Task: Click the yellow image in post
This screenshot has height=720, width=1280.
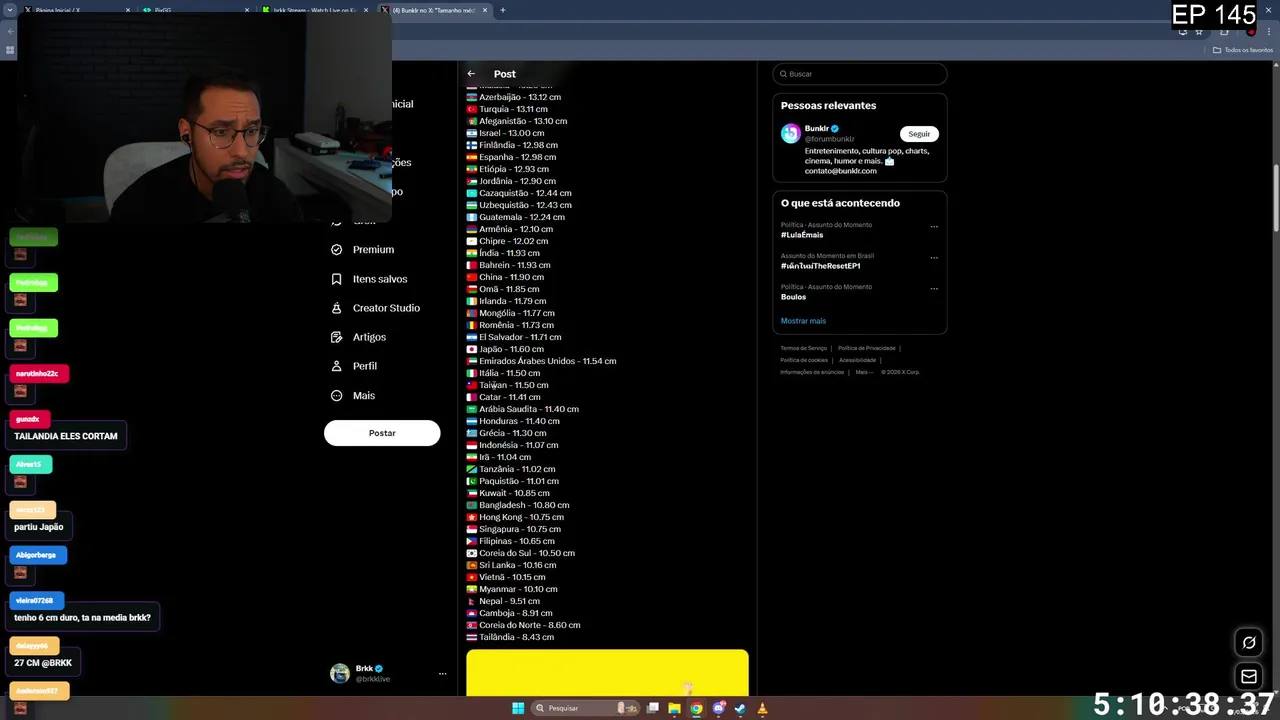Action: click(x=607, y=673)
